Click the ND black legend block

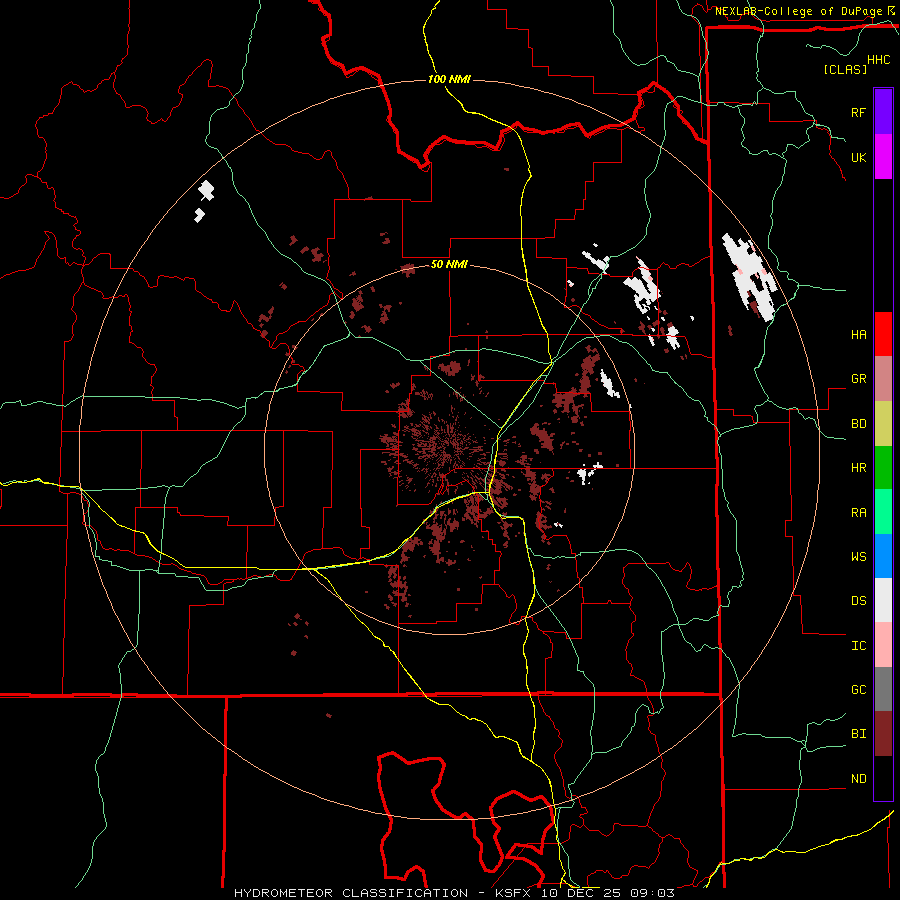point(883,778)
